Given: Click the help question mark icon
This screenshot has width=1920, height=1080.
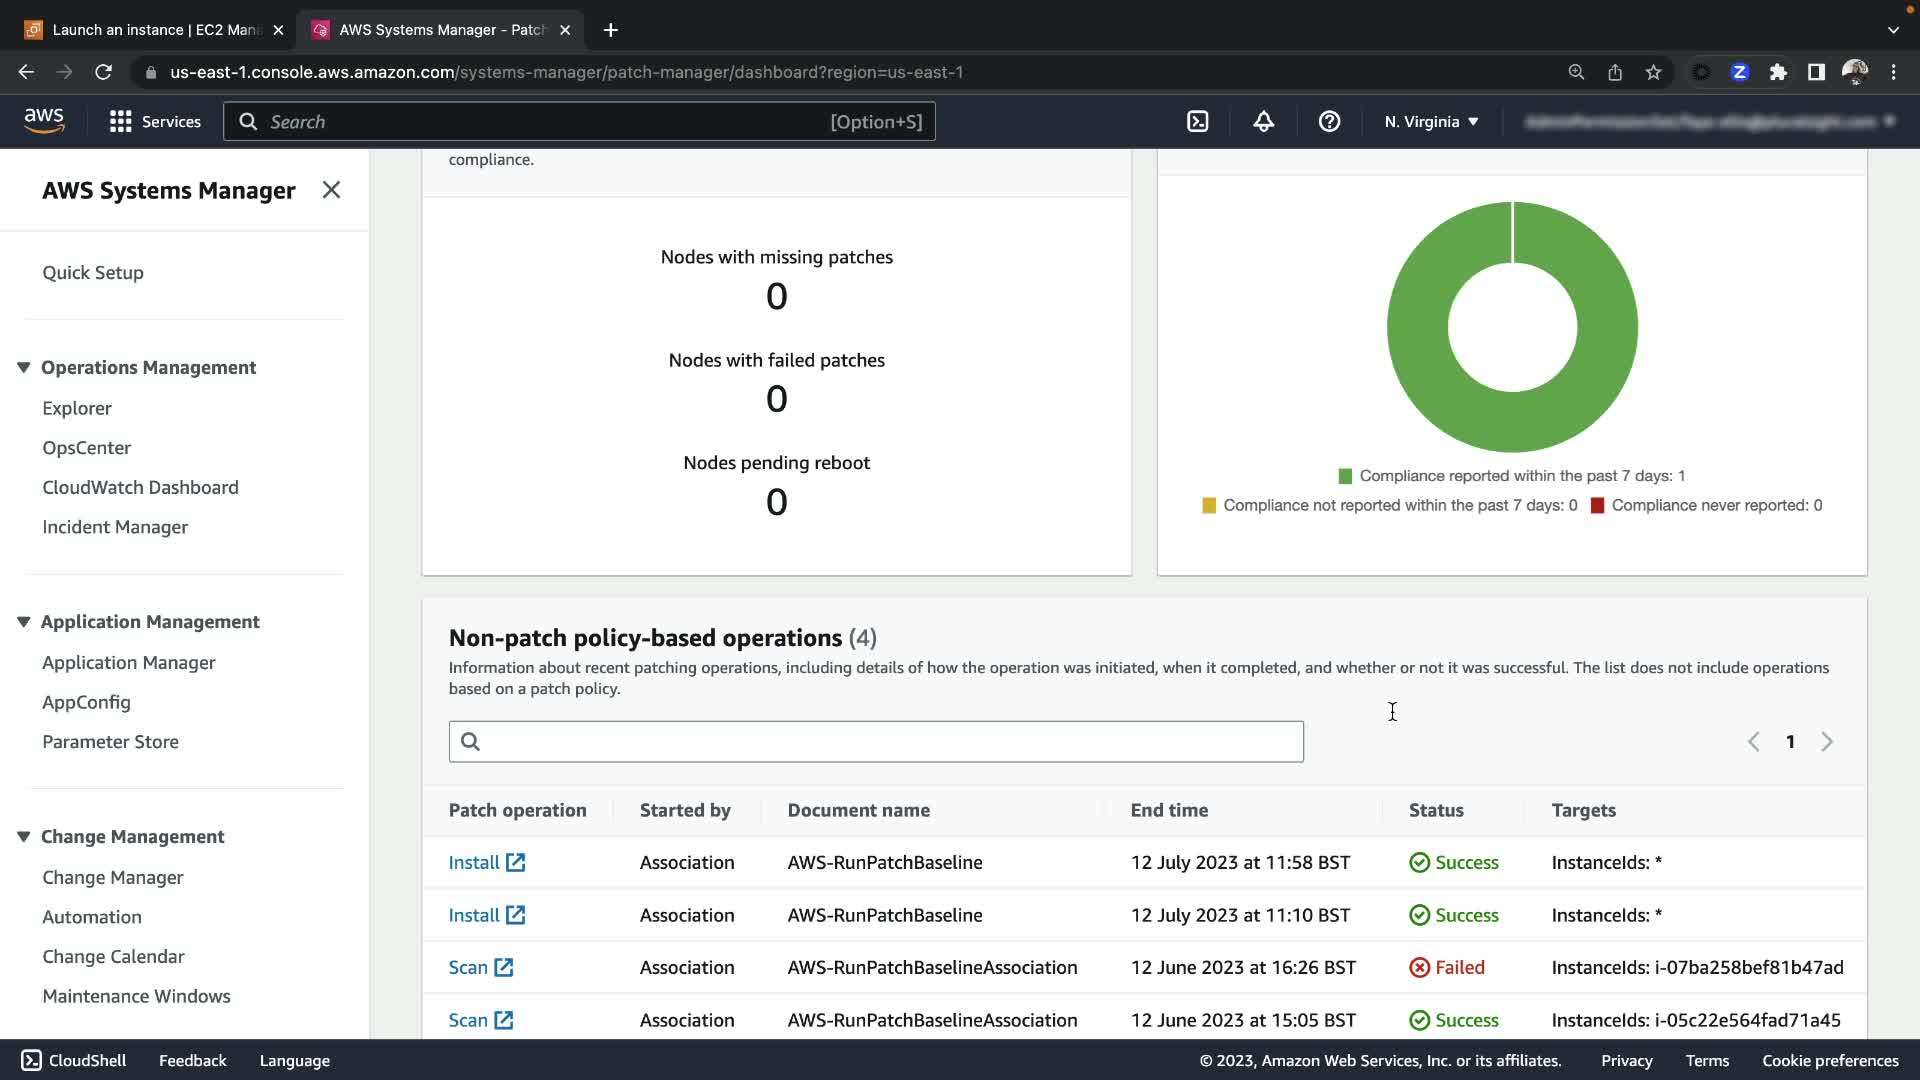Looking at the screenshot, I should [1329, 122].
